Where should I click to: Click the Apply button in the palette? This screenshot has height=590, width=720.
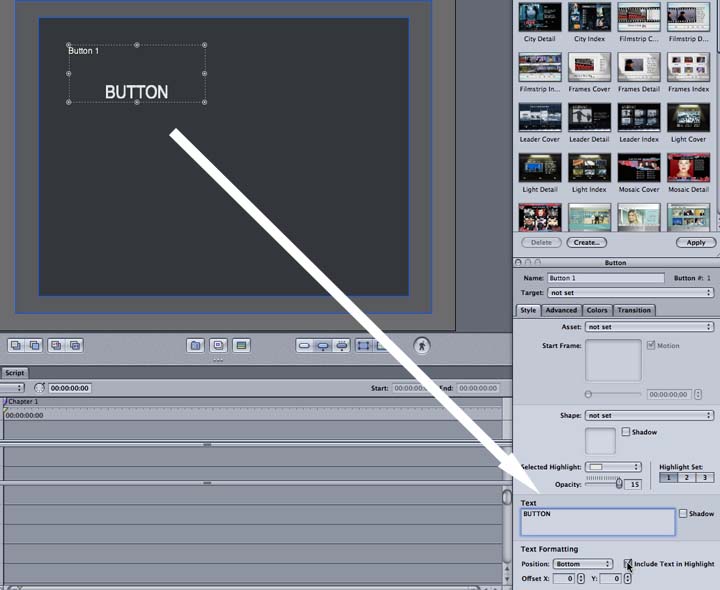pyautogui.click(x=696, y=242)
